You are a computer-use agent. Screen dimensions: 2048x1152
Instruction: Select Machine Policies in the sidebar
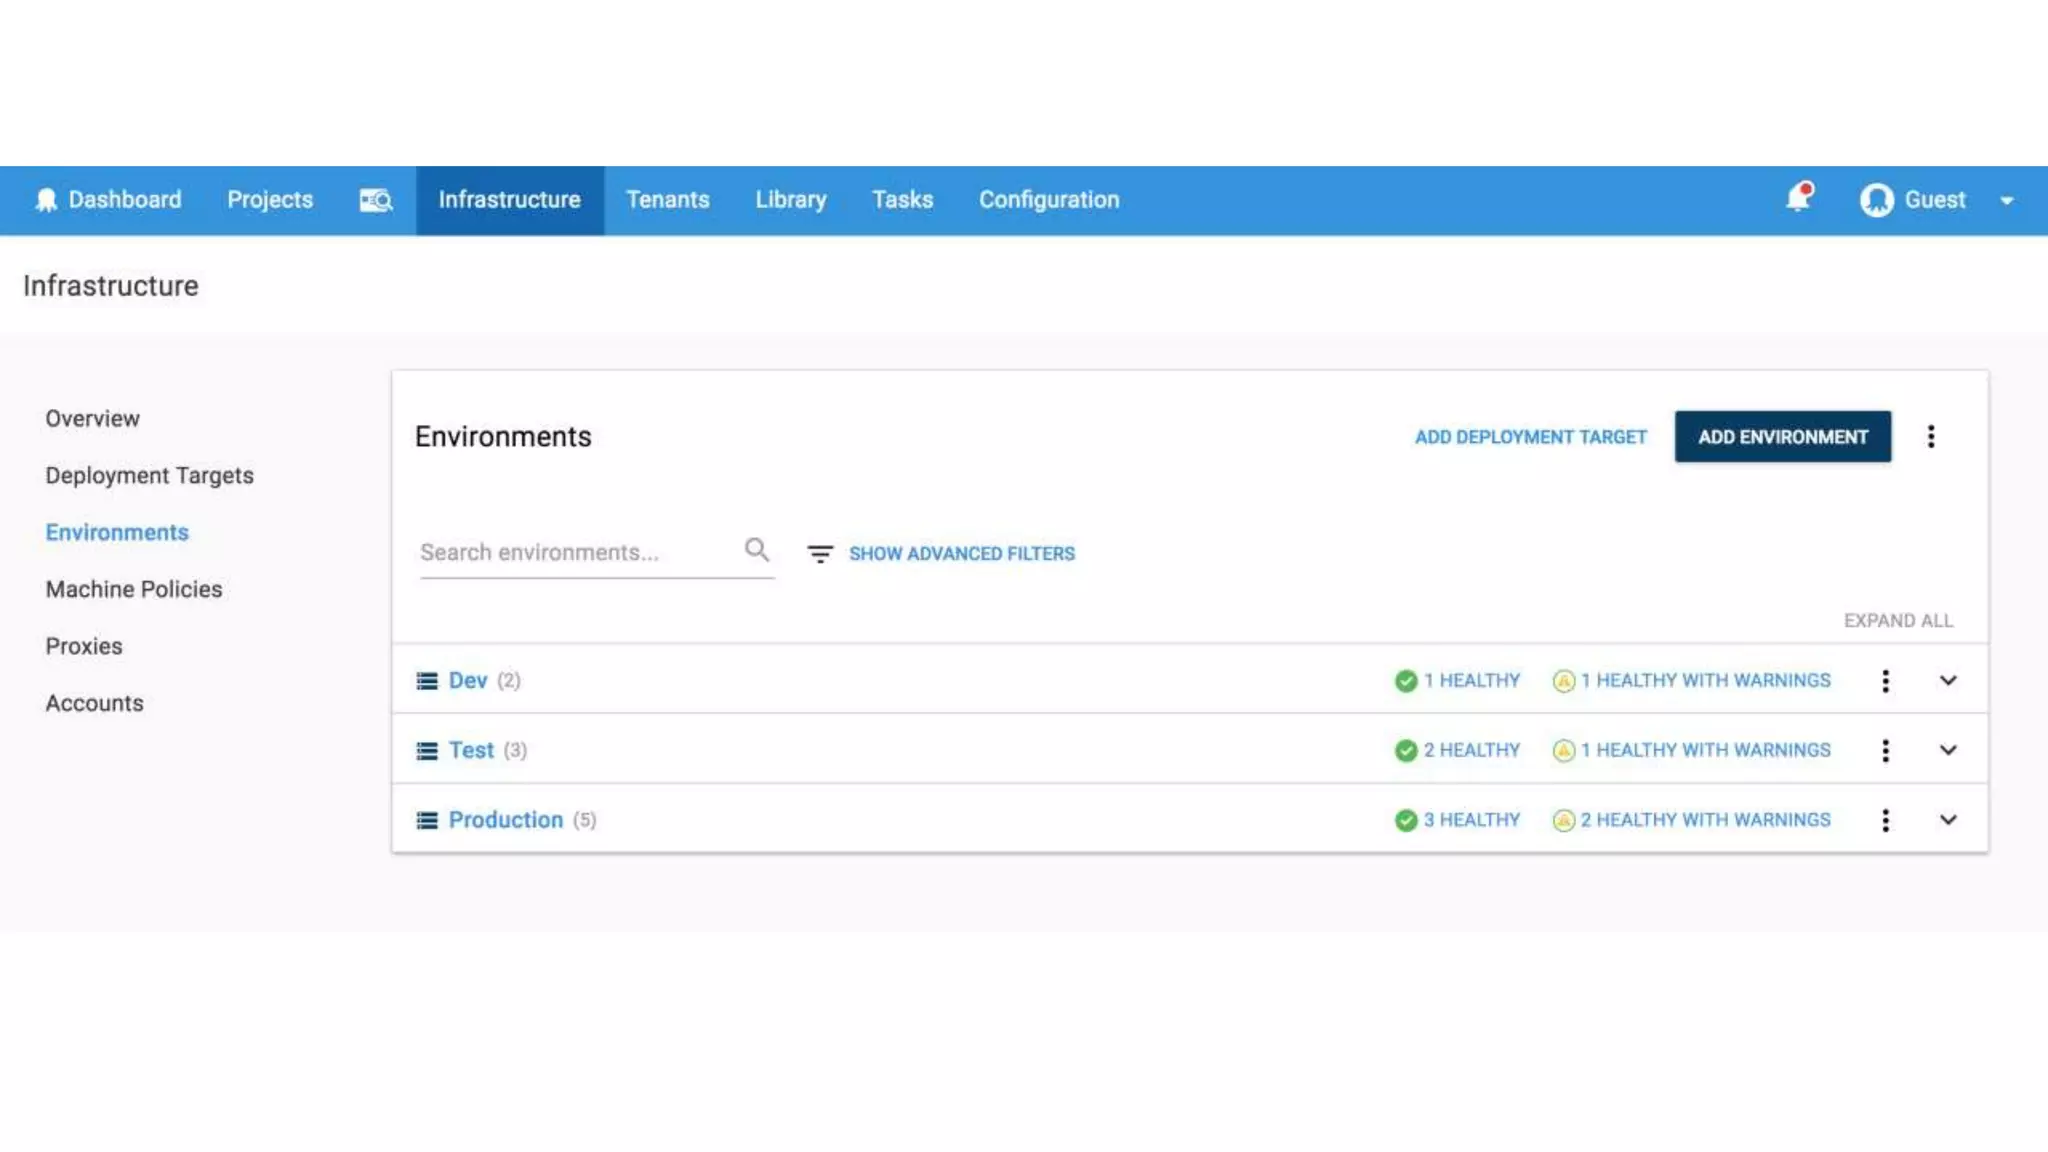(x=134, y=590)
